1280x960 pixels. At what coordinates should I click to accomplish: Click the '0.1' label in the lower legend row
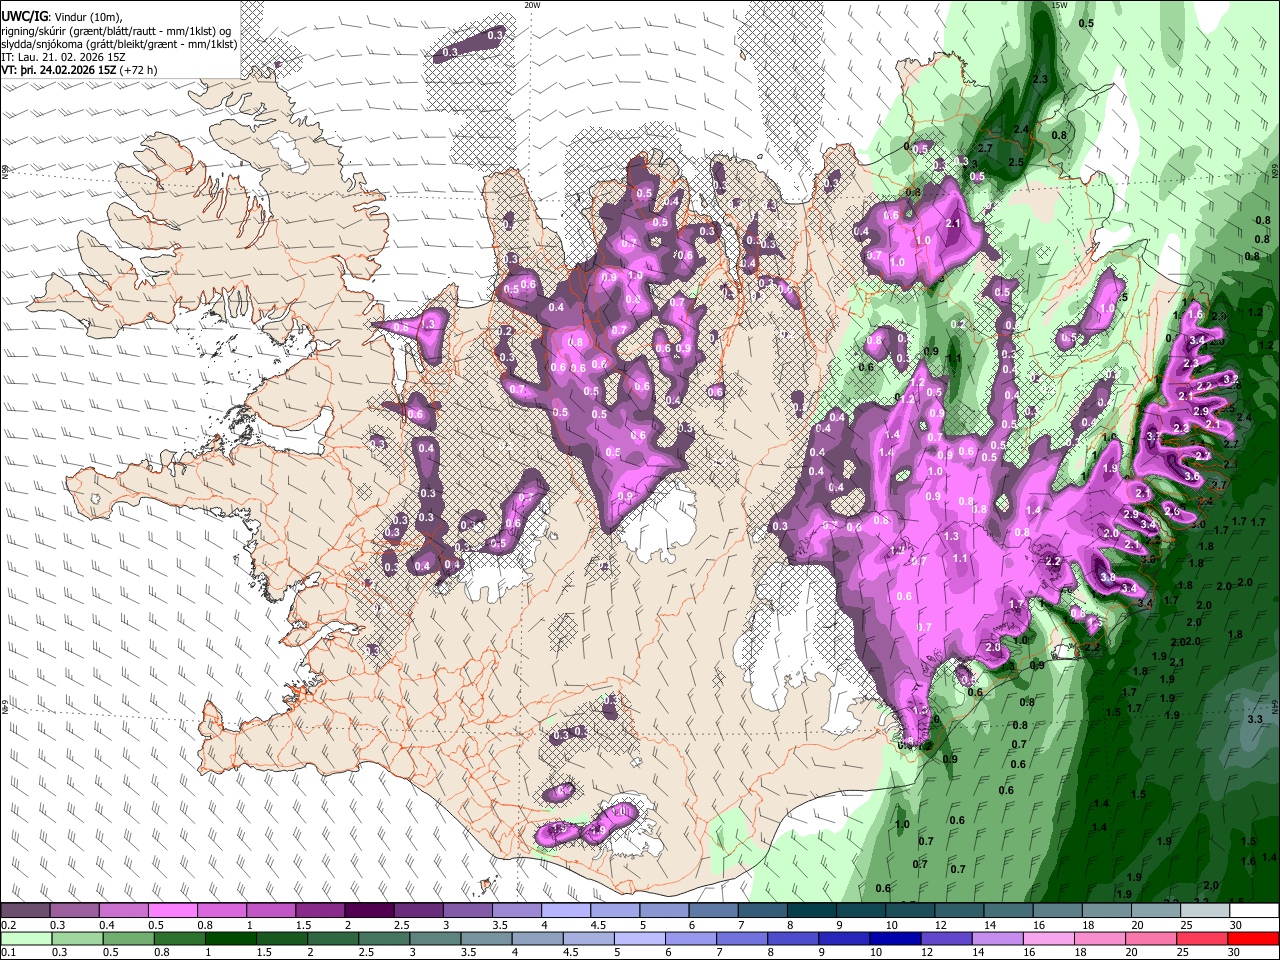point(8,952)
